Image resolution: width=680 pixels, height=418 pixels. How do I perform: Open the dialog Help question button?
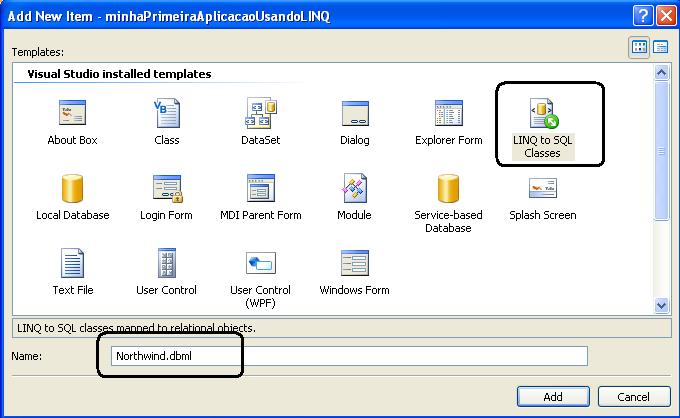pos(643,16)
